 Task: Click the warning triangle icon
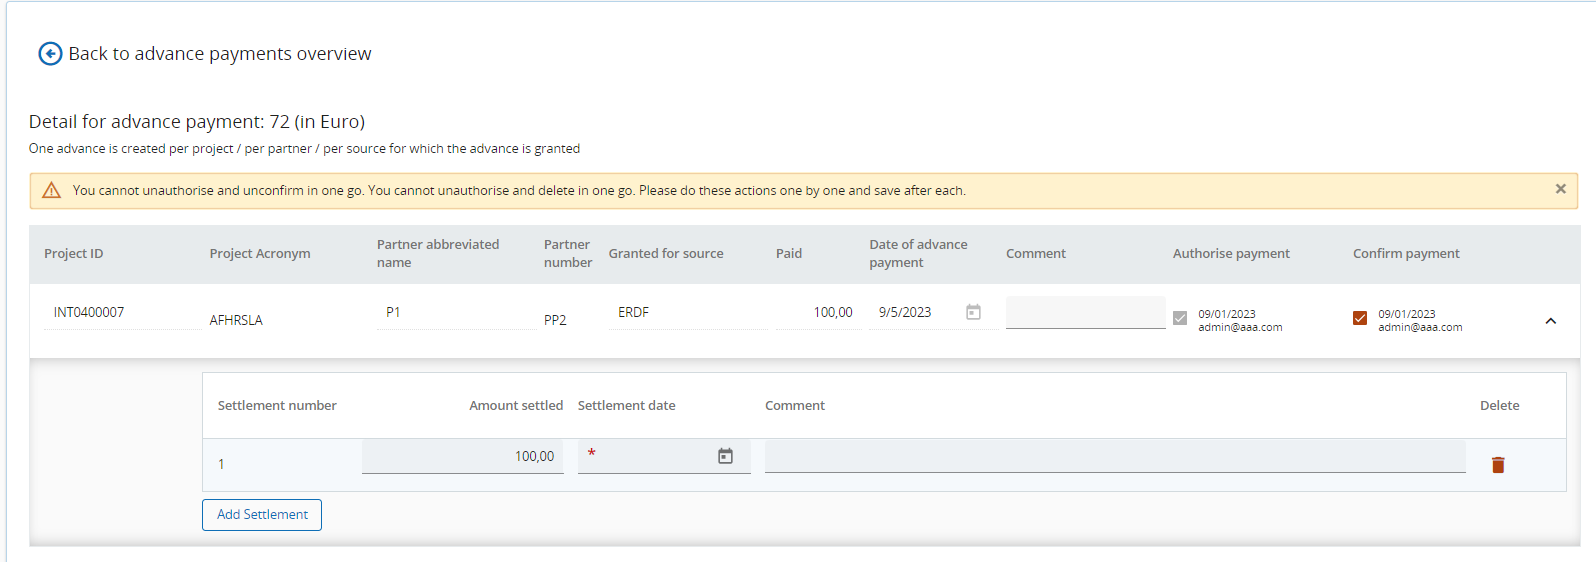pos(52,191)
